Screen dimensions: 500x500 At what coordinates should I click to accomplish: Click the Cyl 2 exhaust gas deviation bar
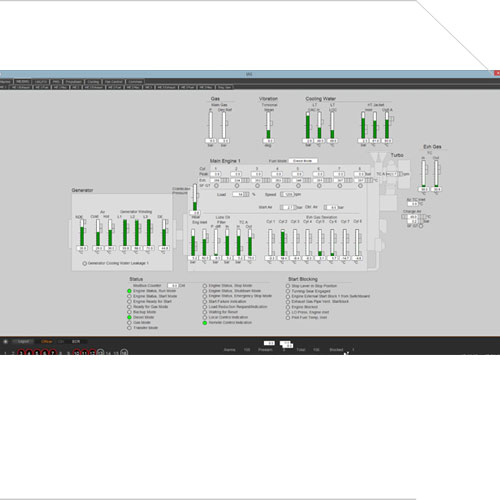pos(283,242)
